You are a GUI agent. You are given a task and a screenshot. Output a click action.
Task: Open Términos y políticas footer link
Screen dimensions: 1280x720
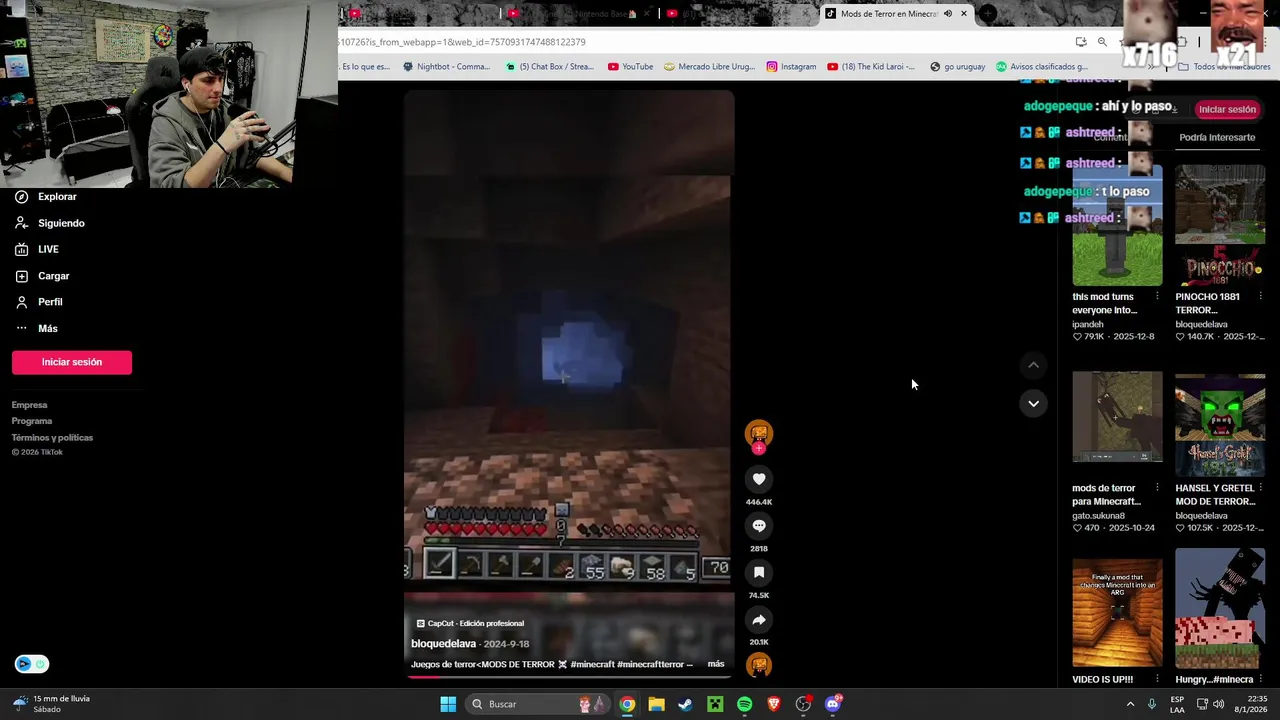[x=52, y=437]
